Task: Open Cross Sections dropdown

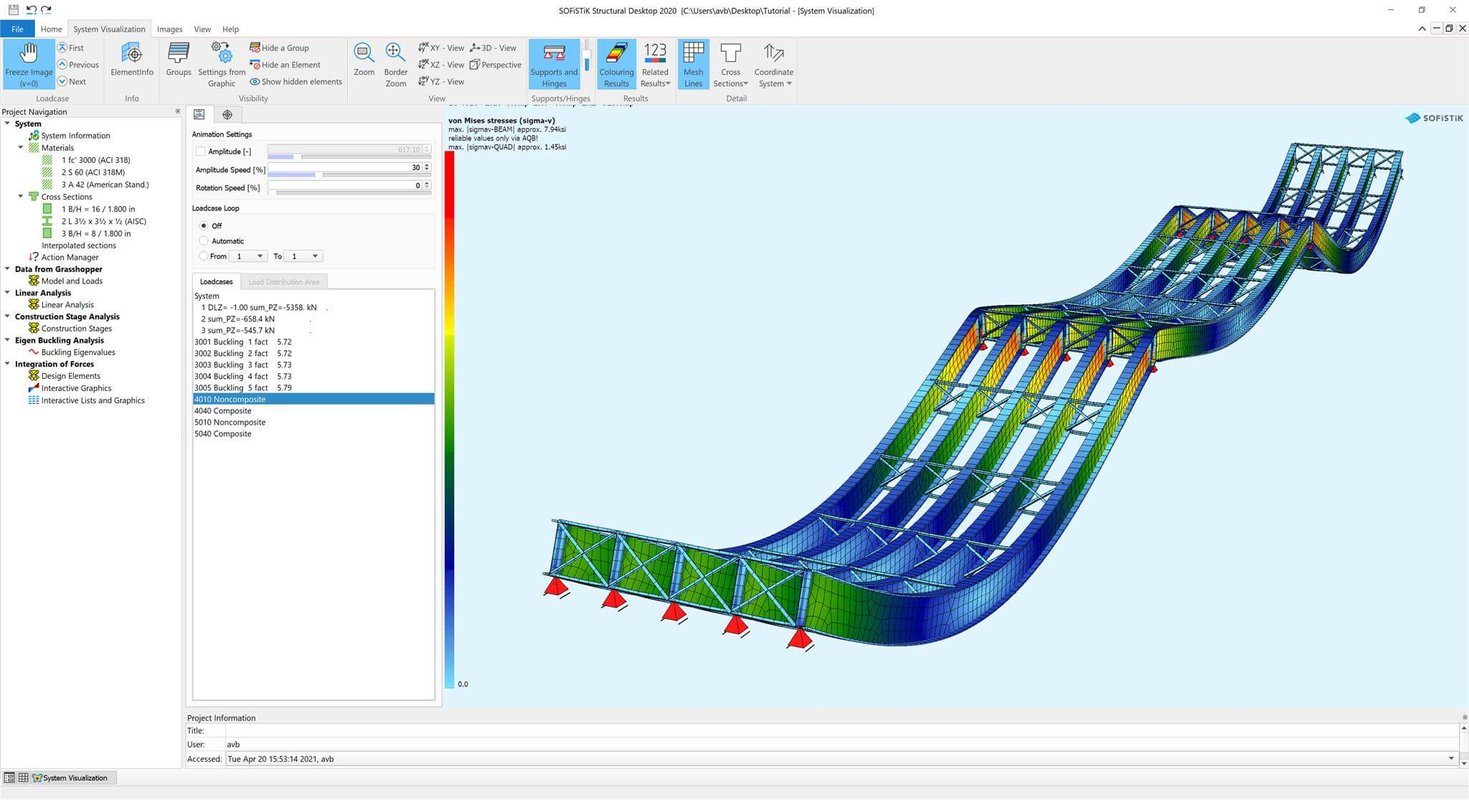Action: click(x=731, y=65)
